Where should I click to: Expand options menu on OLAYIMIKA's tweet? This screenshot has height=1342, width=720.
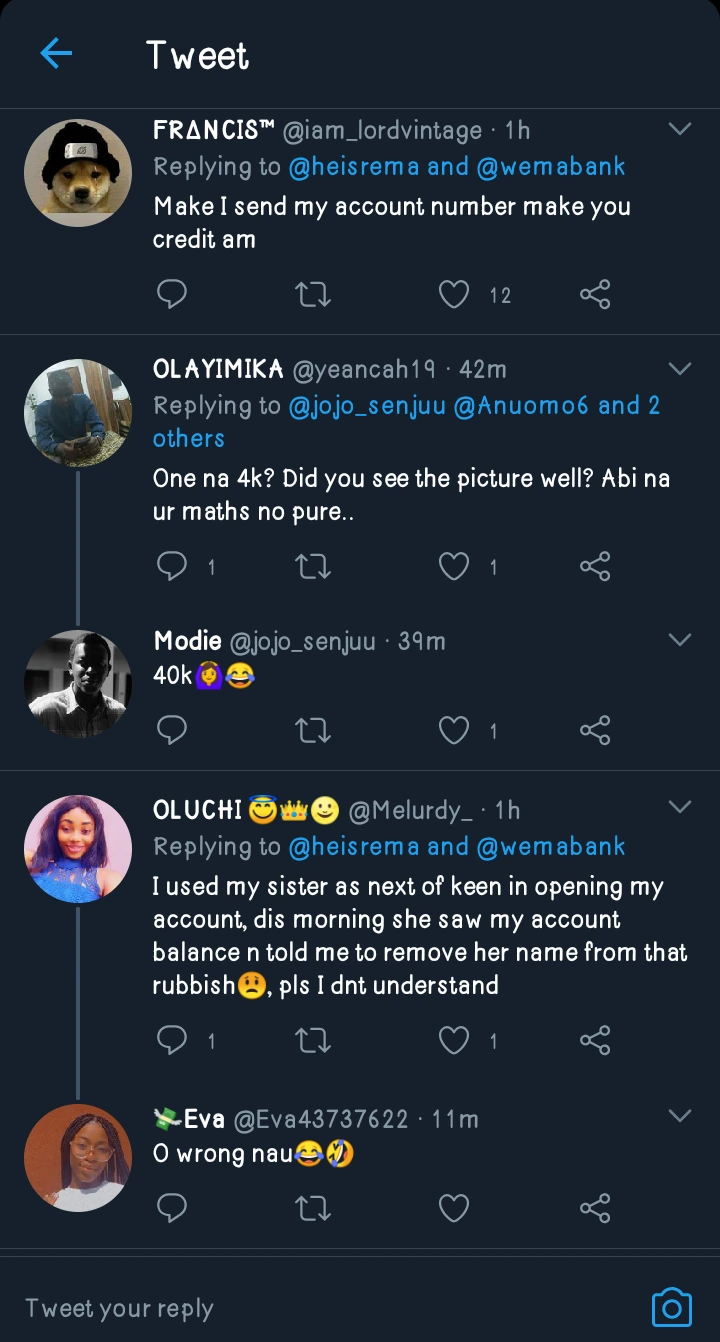[680, 369]
